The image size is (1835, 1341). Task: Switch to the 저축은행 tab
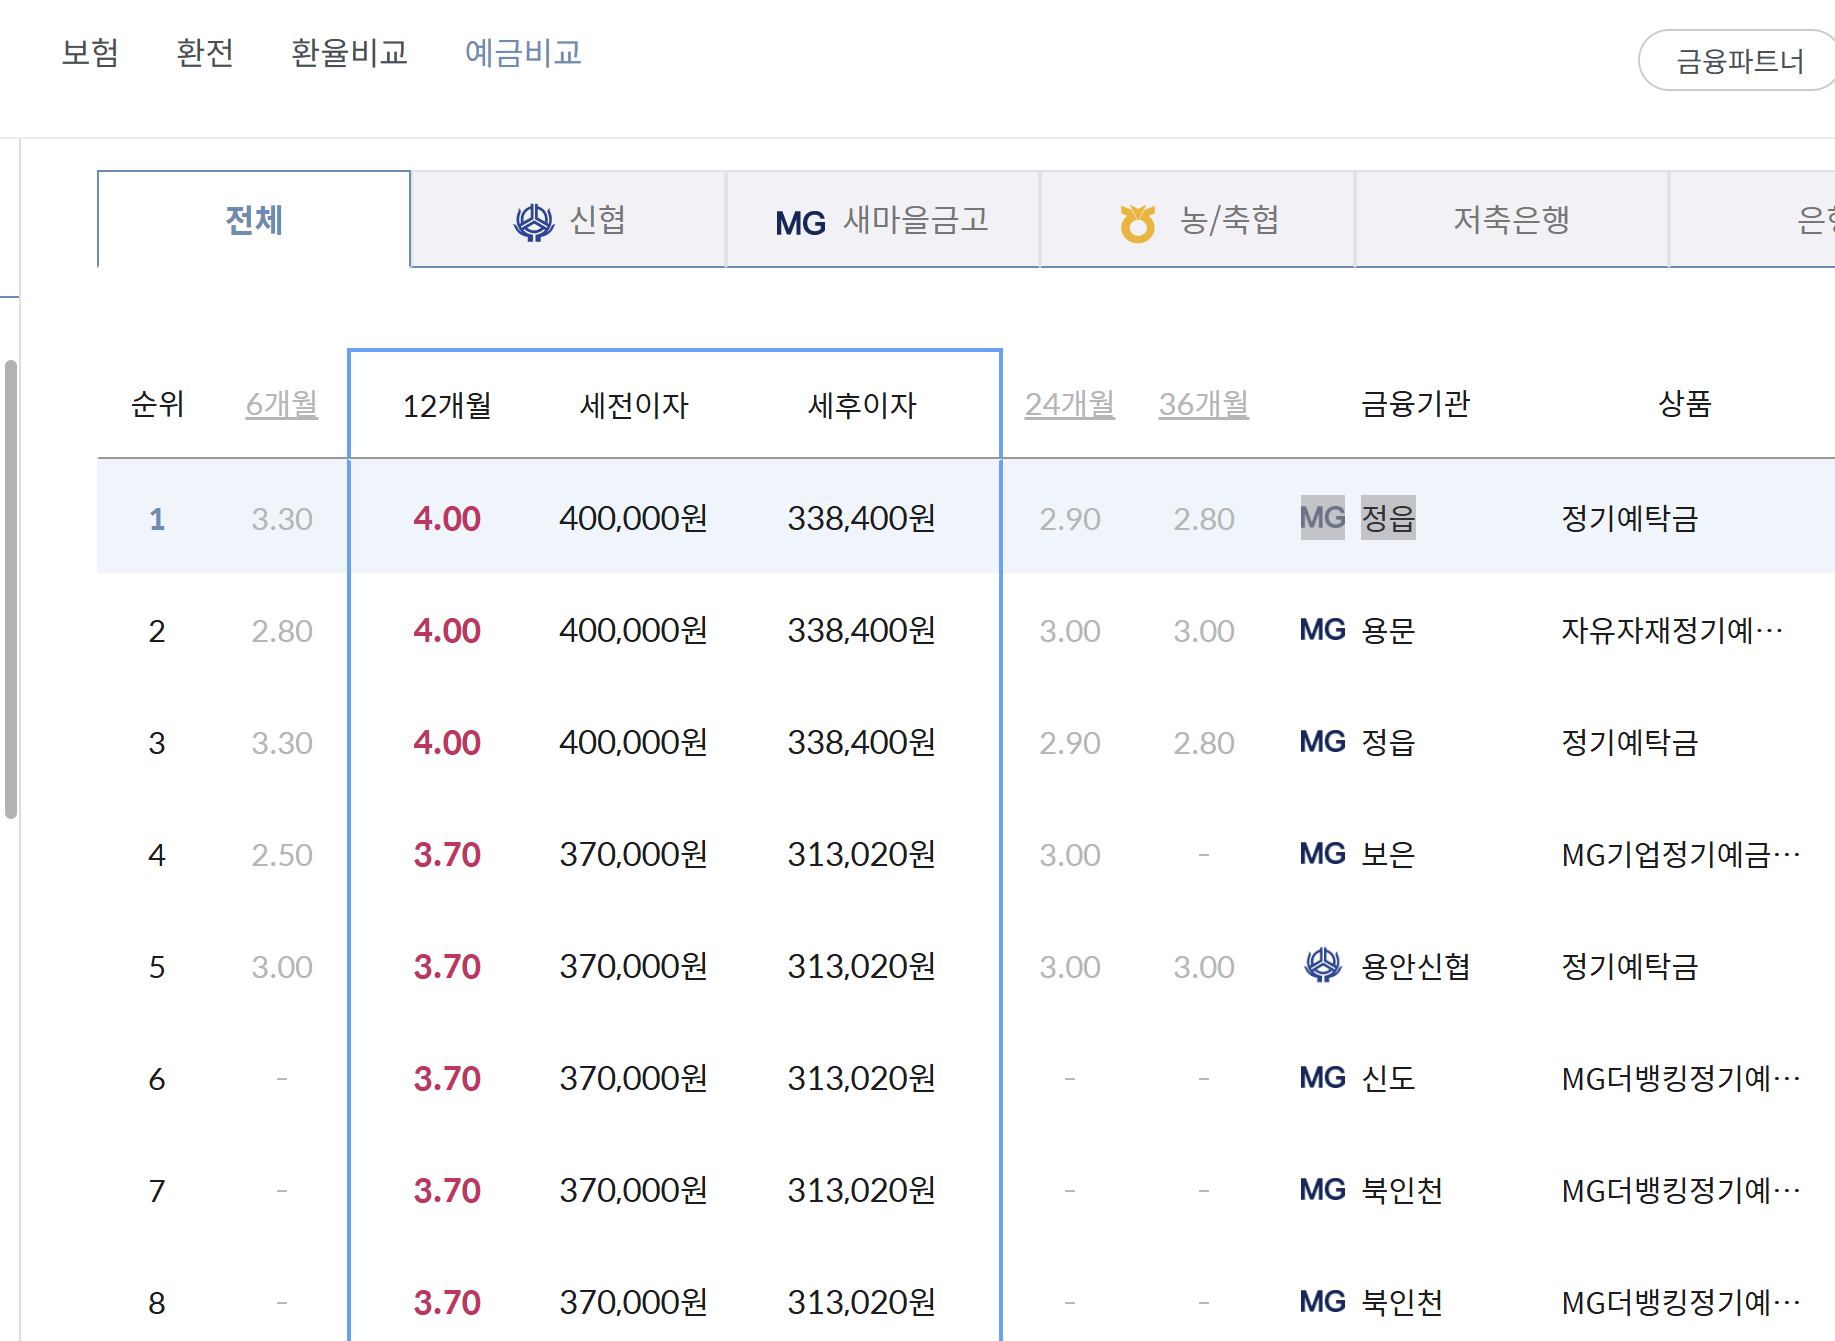click(x=1512, y=220)
